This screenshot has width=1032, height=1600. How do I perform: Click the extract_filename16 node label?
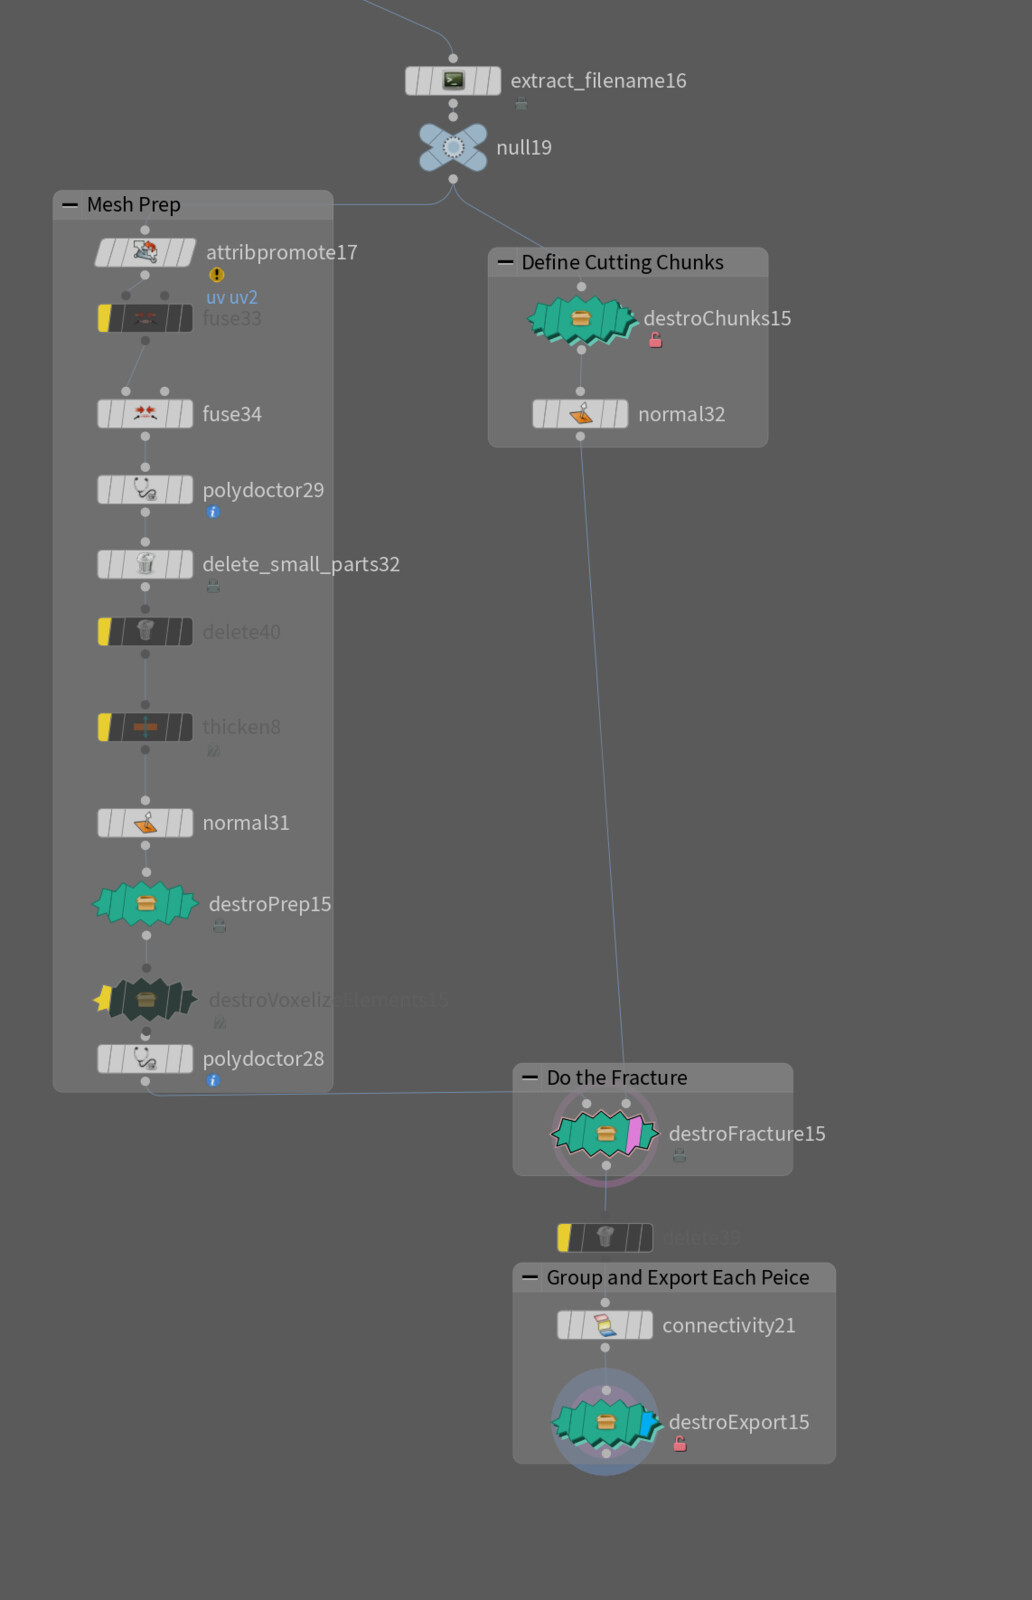(598, 80)
